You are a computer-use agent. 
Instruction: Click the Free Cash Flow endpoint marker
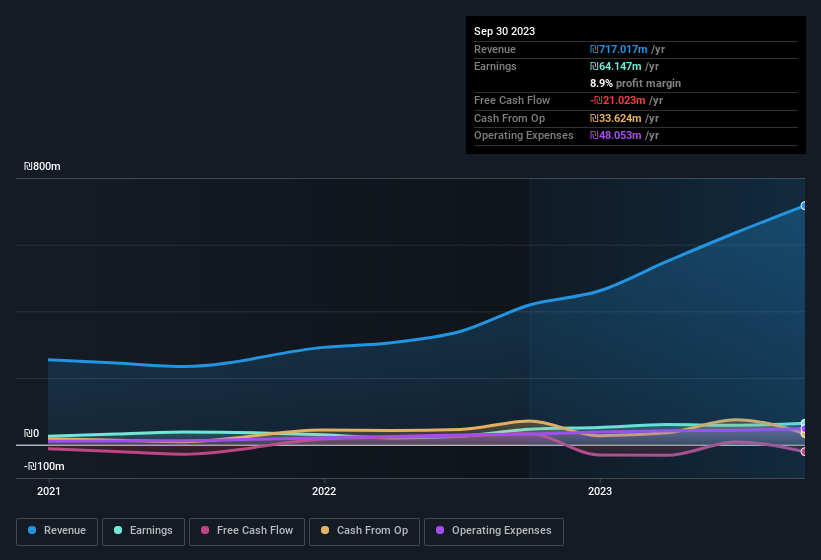(803, 451)
